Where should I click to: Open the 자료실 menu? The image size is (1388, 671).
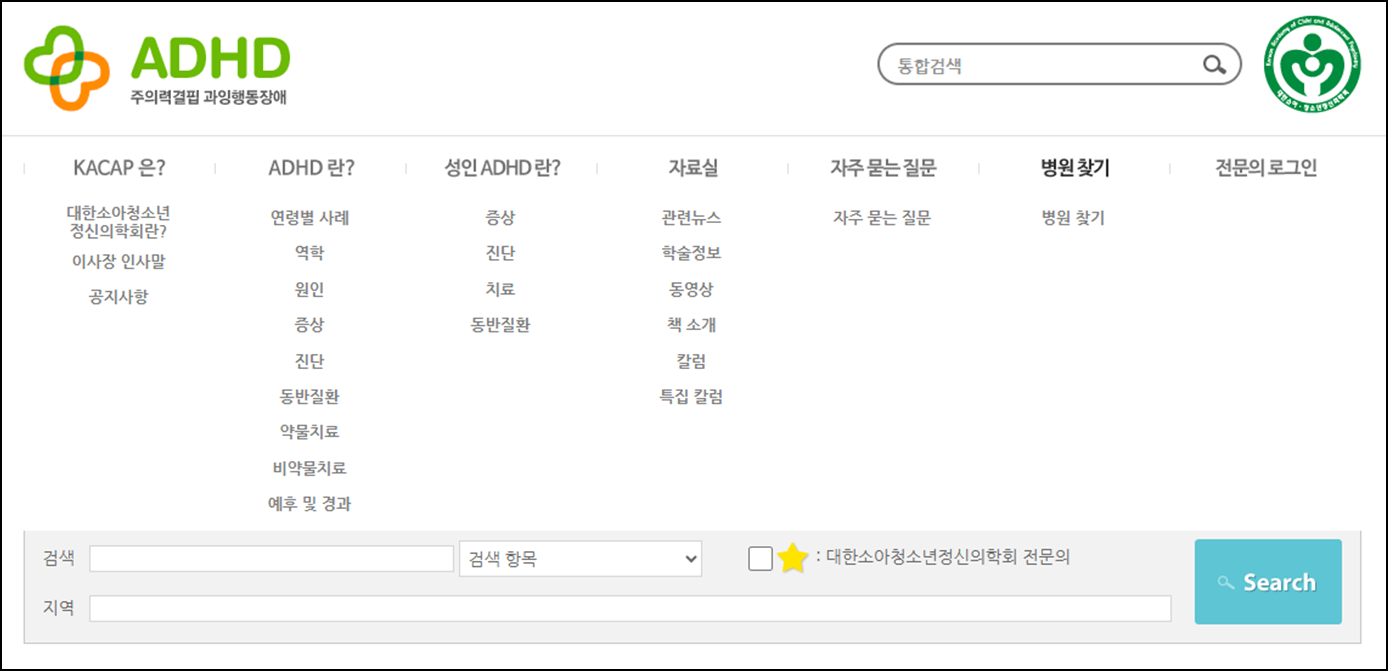(692, 168)
